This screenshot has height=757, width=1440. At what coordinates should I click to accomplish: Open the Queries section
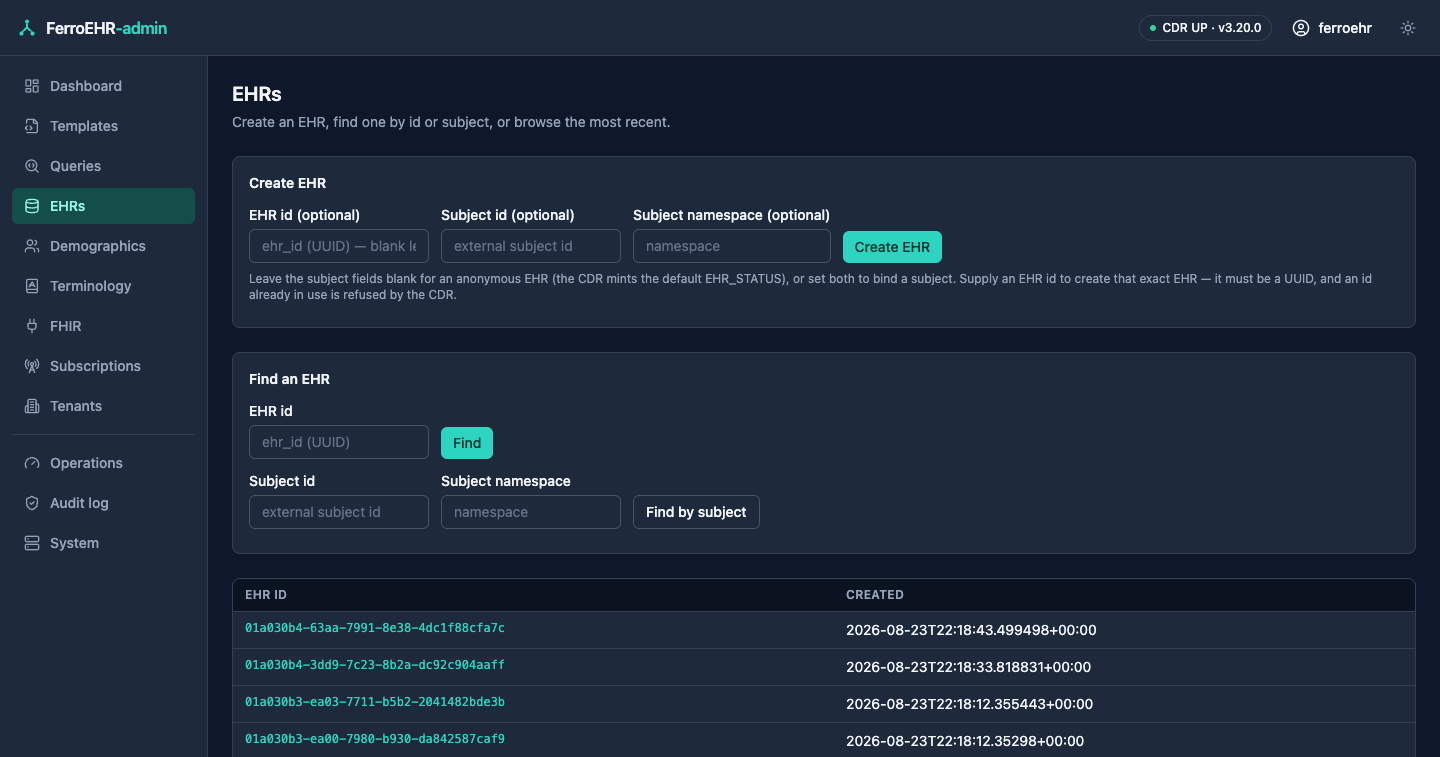pyautogui.click(x=103, y=166)
